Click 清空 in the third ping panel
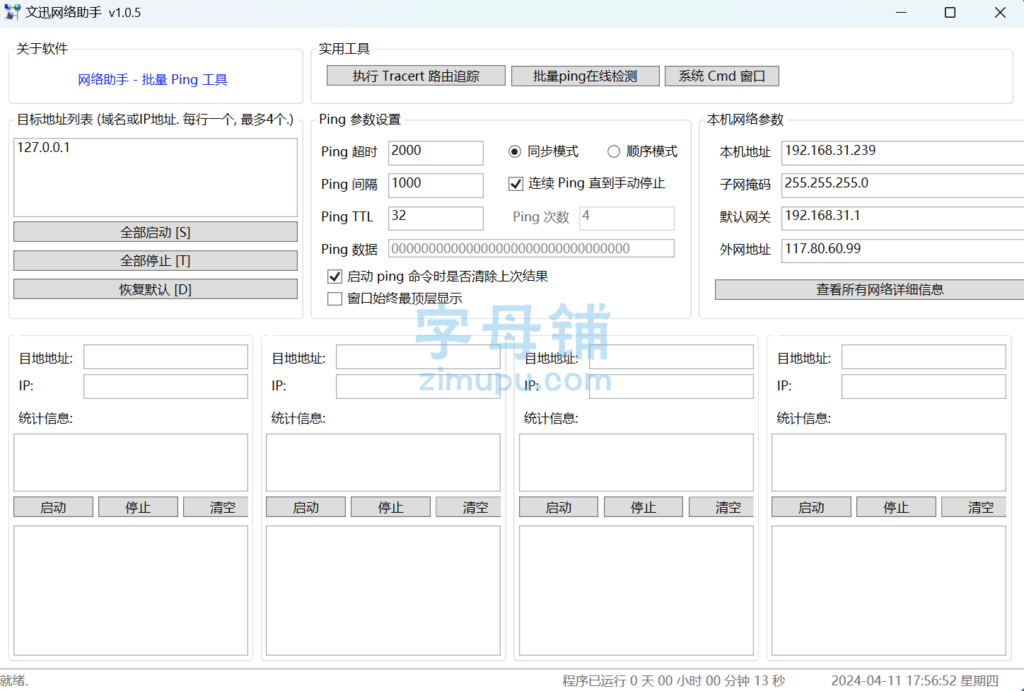Screen dimensions: 1024x691 [721, 507]
